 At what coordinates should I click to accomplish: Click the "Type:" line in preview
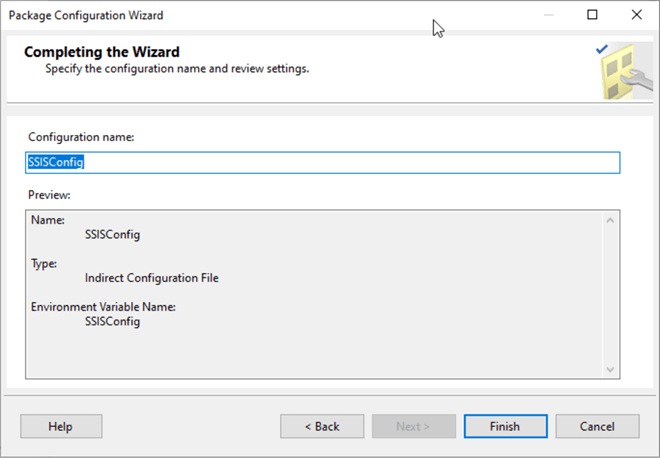(44, 264)
